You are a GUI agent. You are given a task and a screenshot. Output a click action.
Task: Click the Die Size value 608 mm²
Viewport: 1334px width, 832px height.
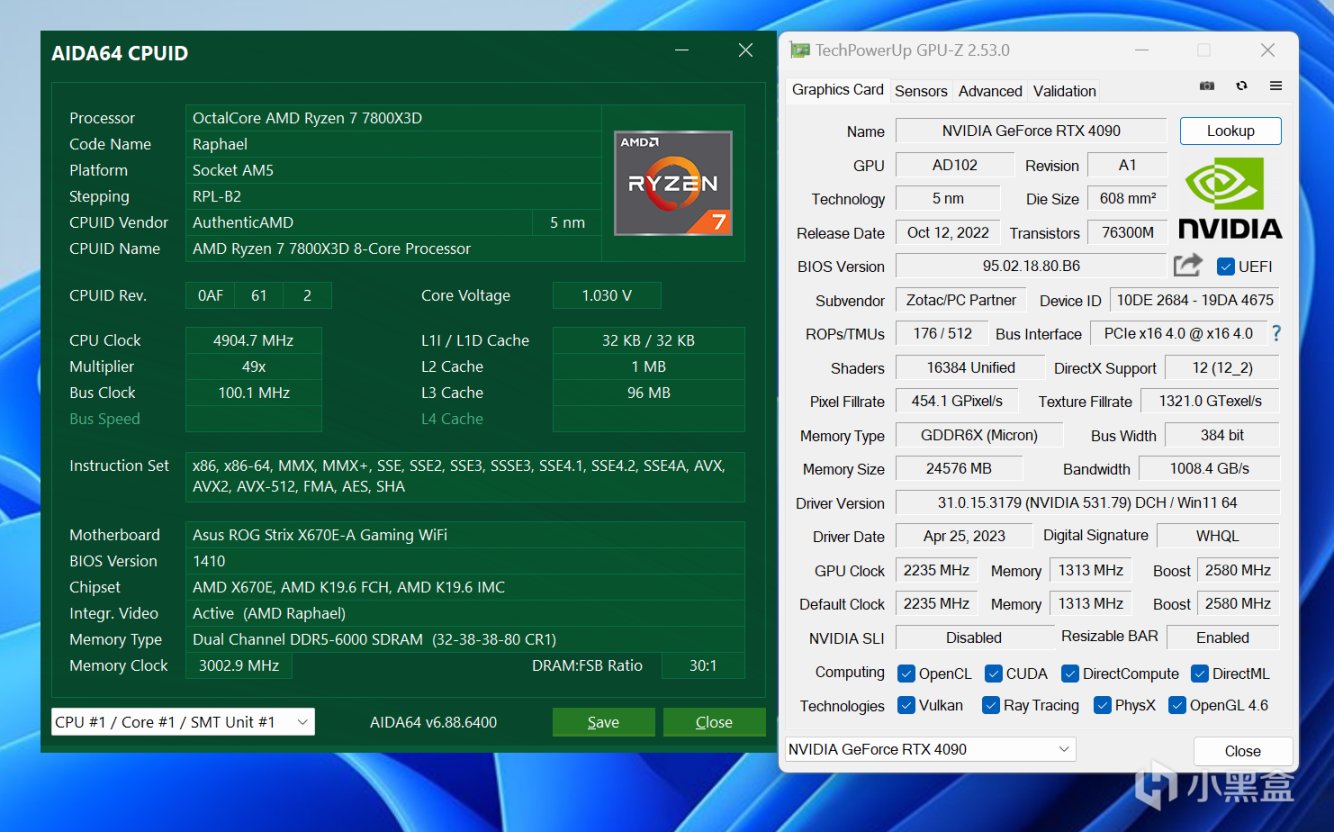click(1127, 199)
